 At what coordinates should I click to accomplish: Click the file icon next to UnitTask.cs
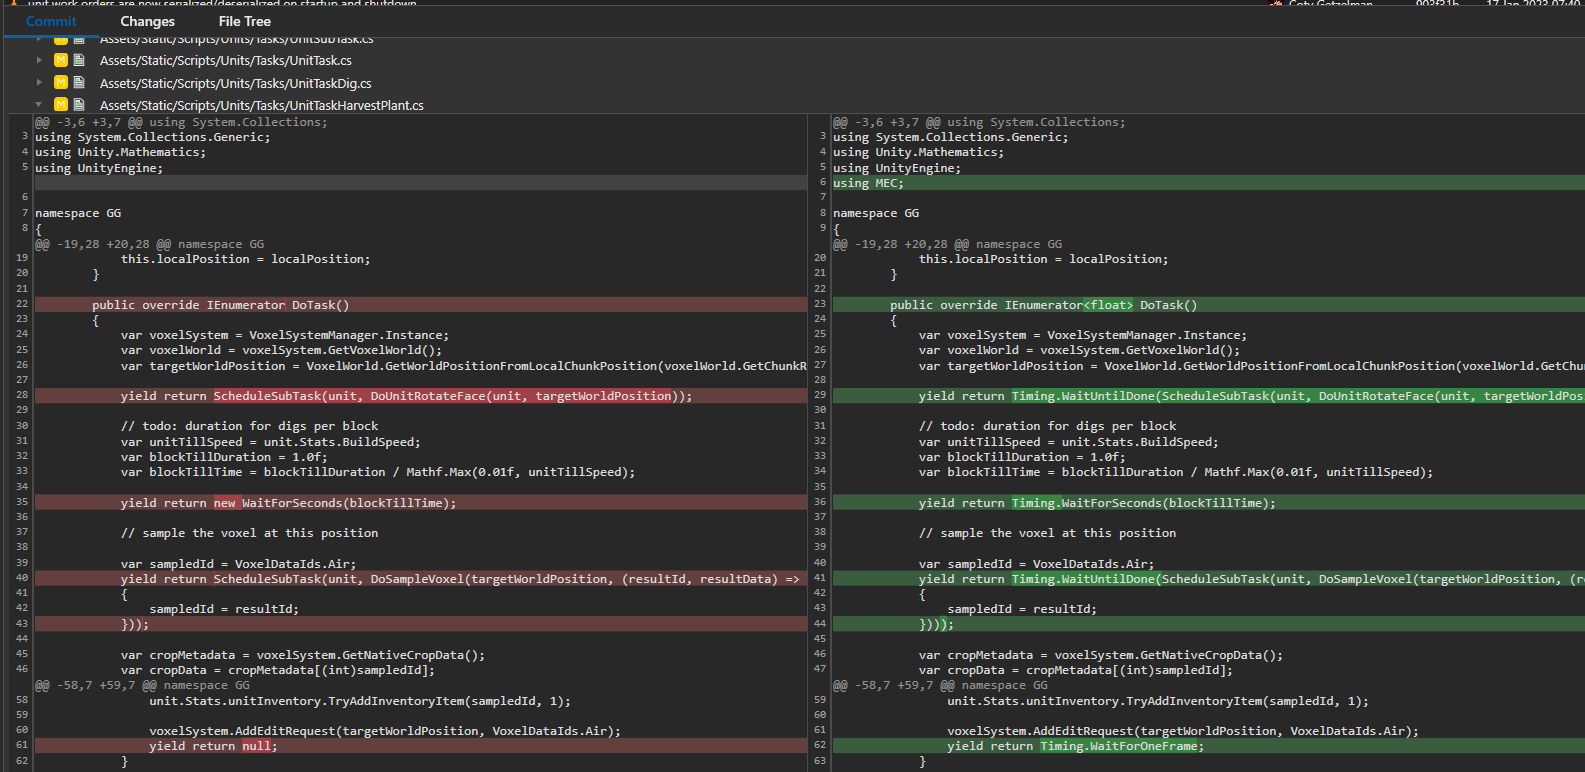tap(79, 61)
